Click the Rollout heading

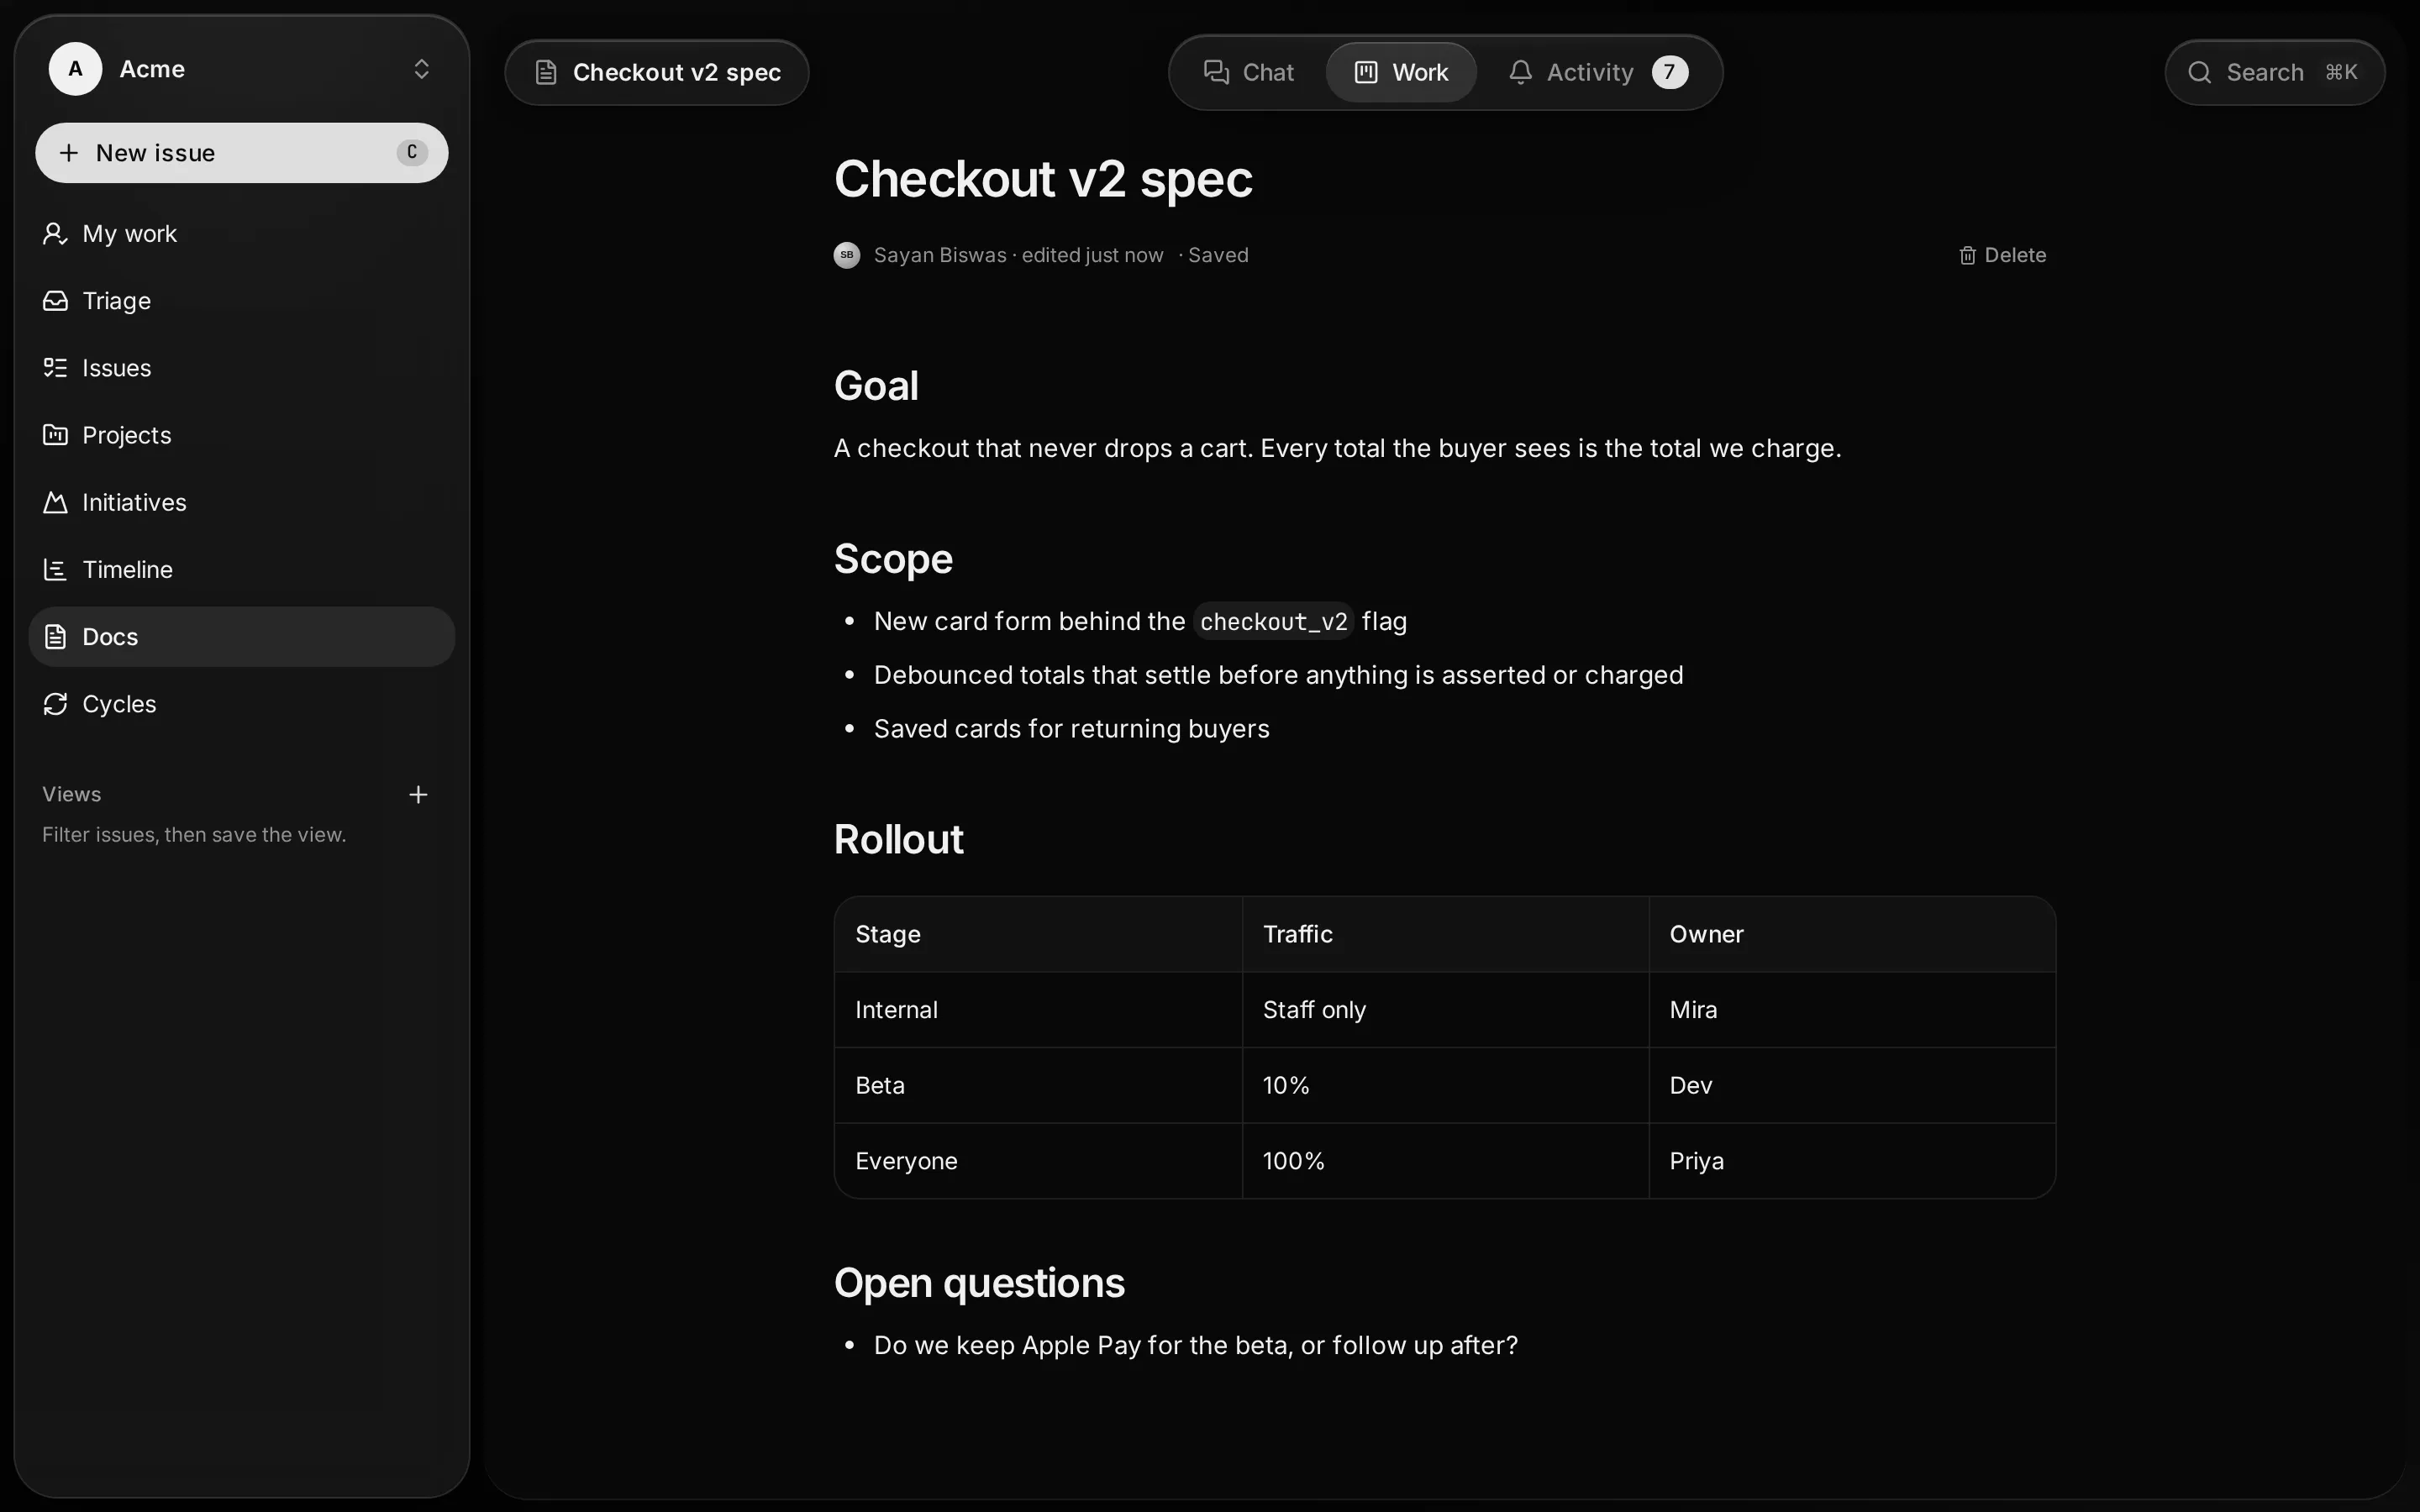(x=899, y=840)
